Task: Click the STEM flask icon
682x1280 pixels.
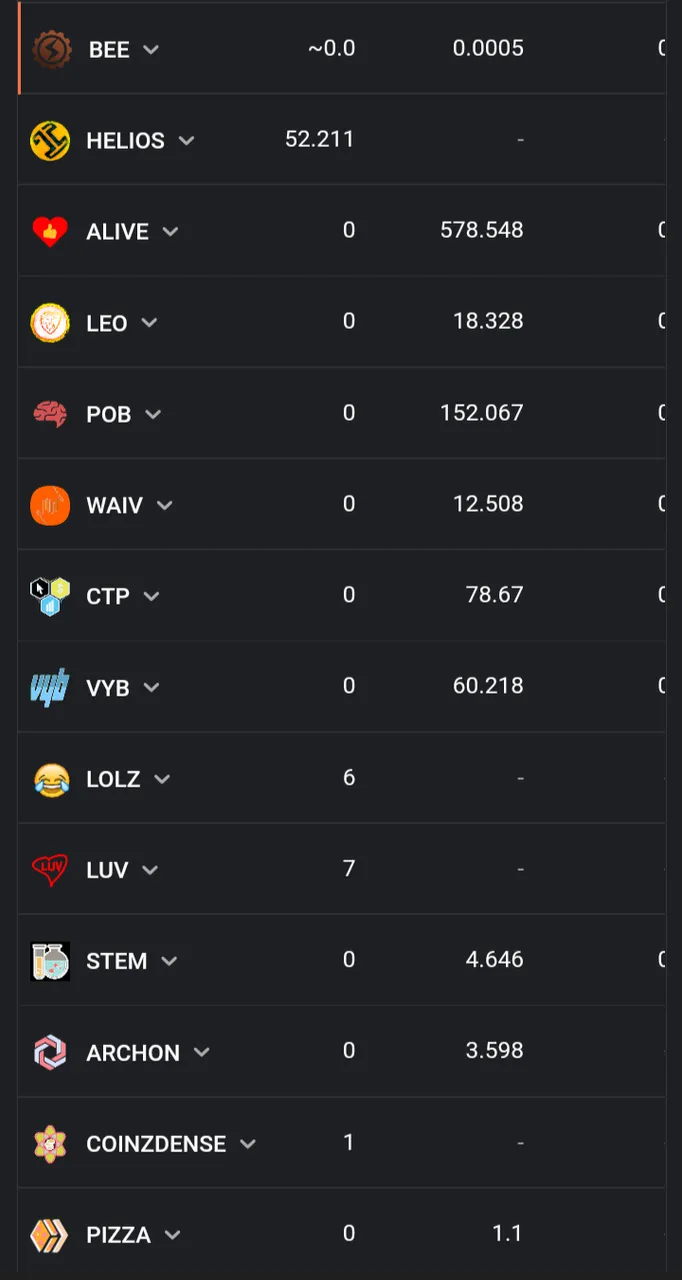Action: point(50,961)
